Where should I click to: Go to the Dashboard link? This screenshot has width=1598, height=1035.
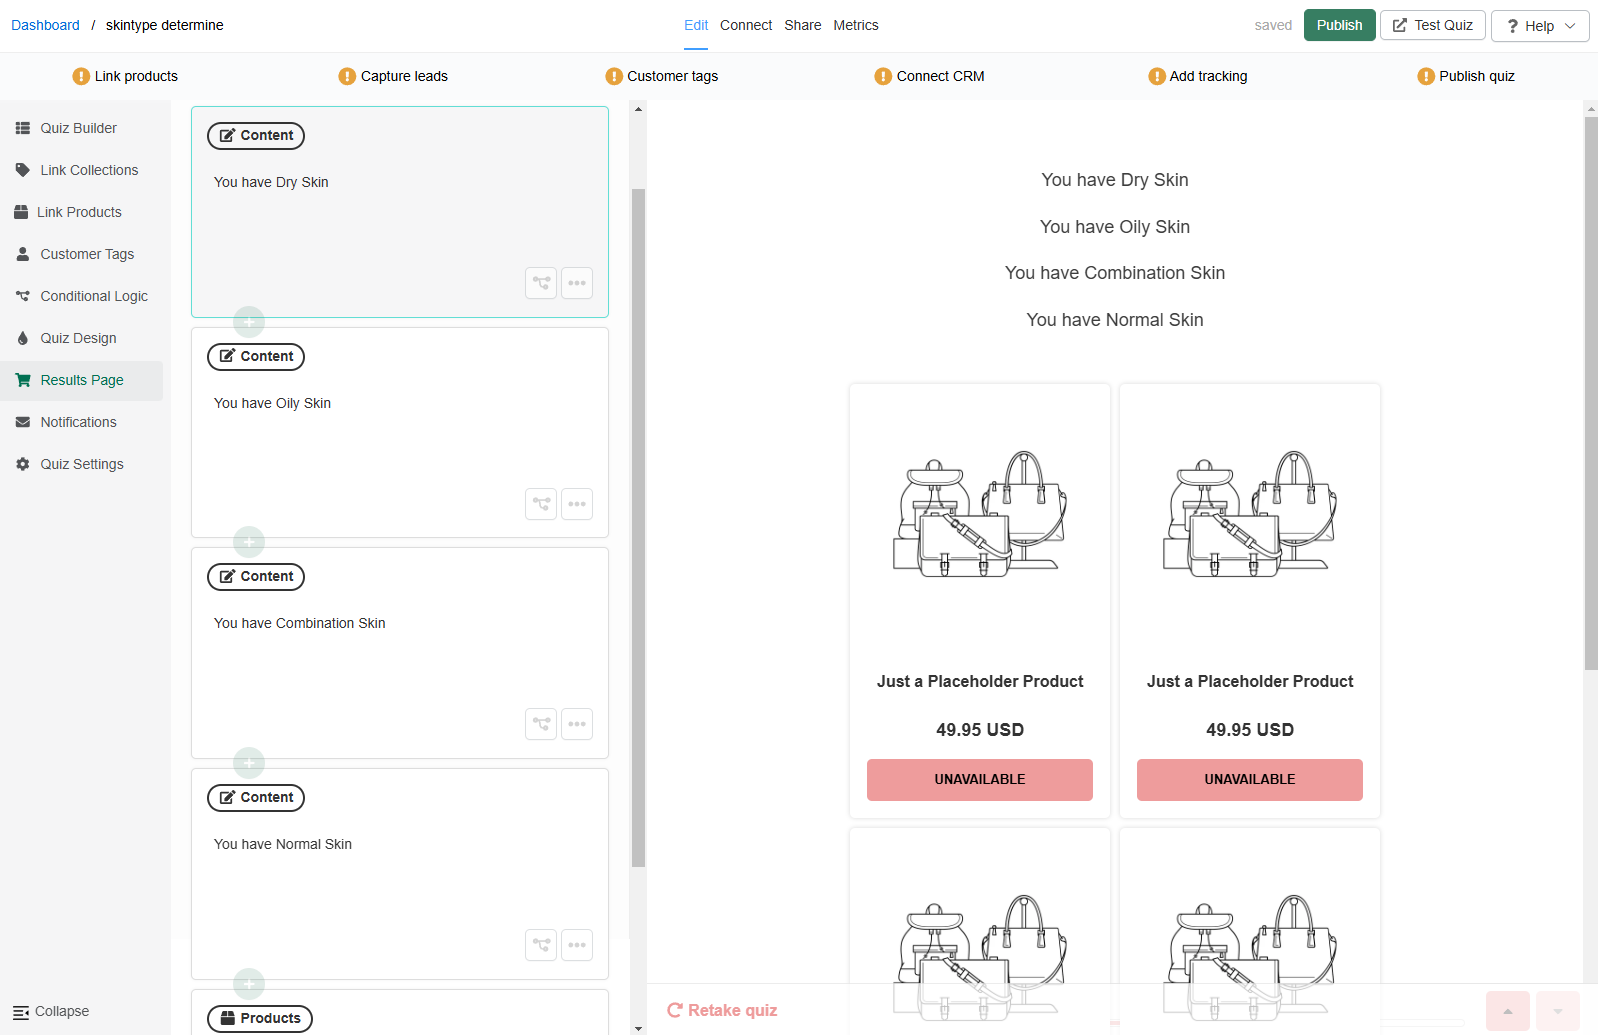pos(45,25)
